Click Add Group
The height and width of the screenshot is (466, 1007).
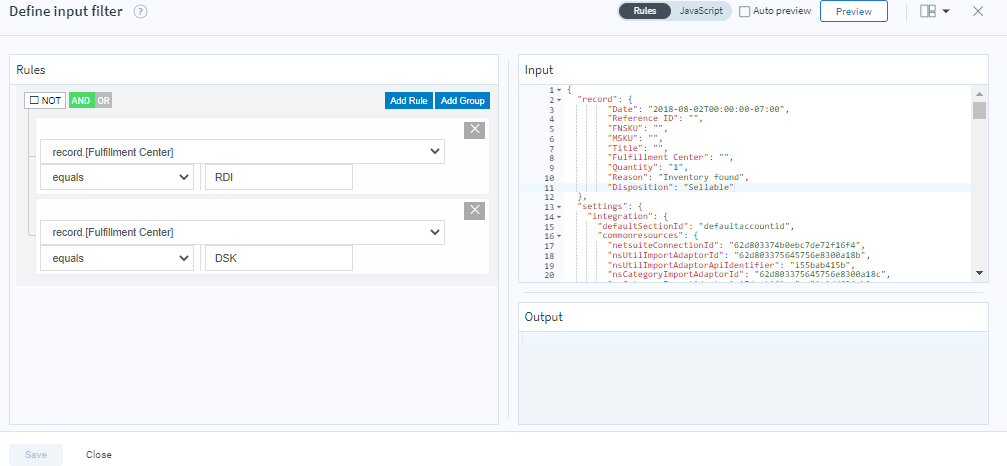462,101
